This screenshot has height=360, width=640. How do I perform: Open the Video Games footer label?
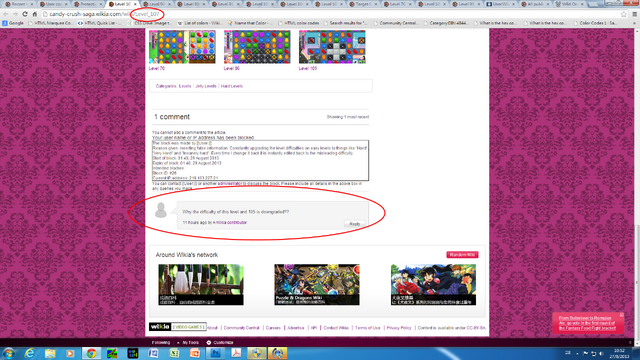[188, 327]
